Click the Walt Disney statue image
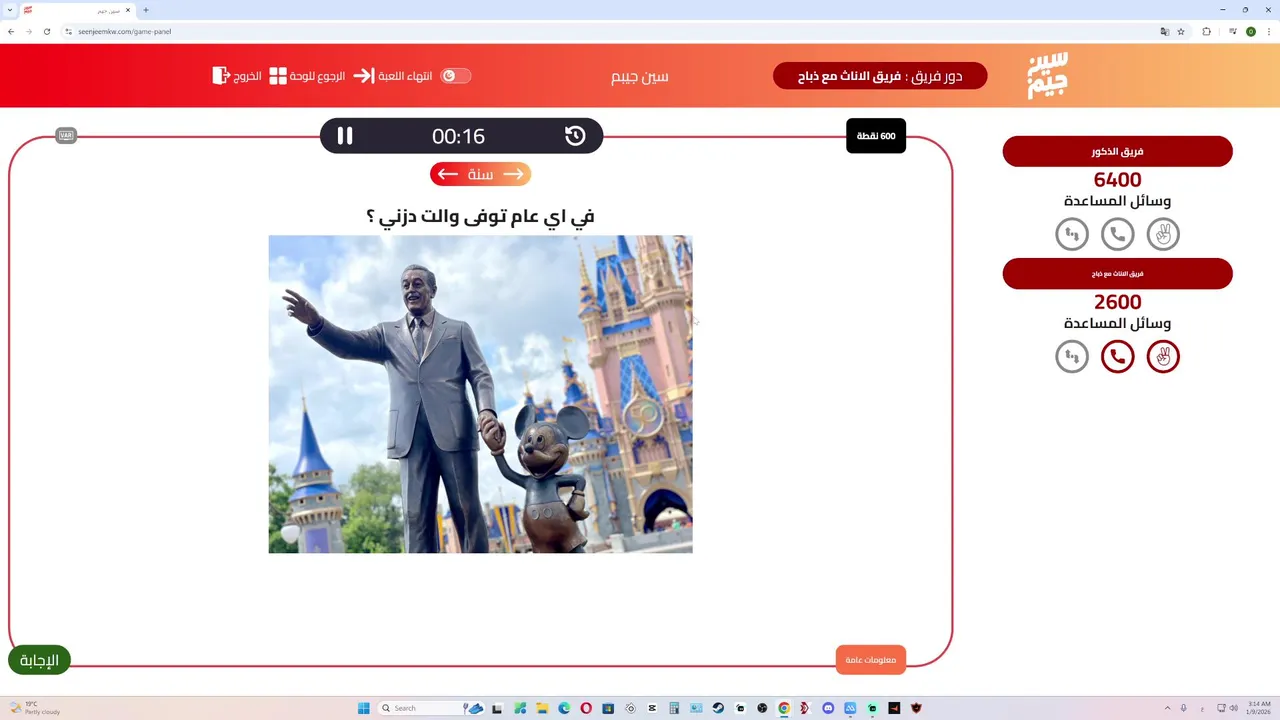This screenshot has width=1280, height=720. tap(480, 394)
